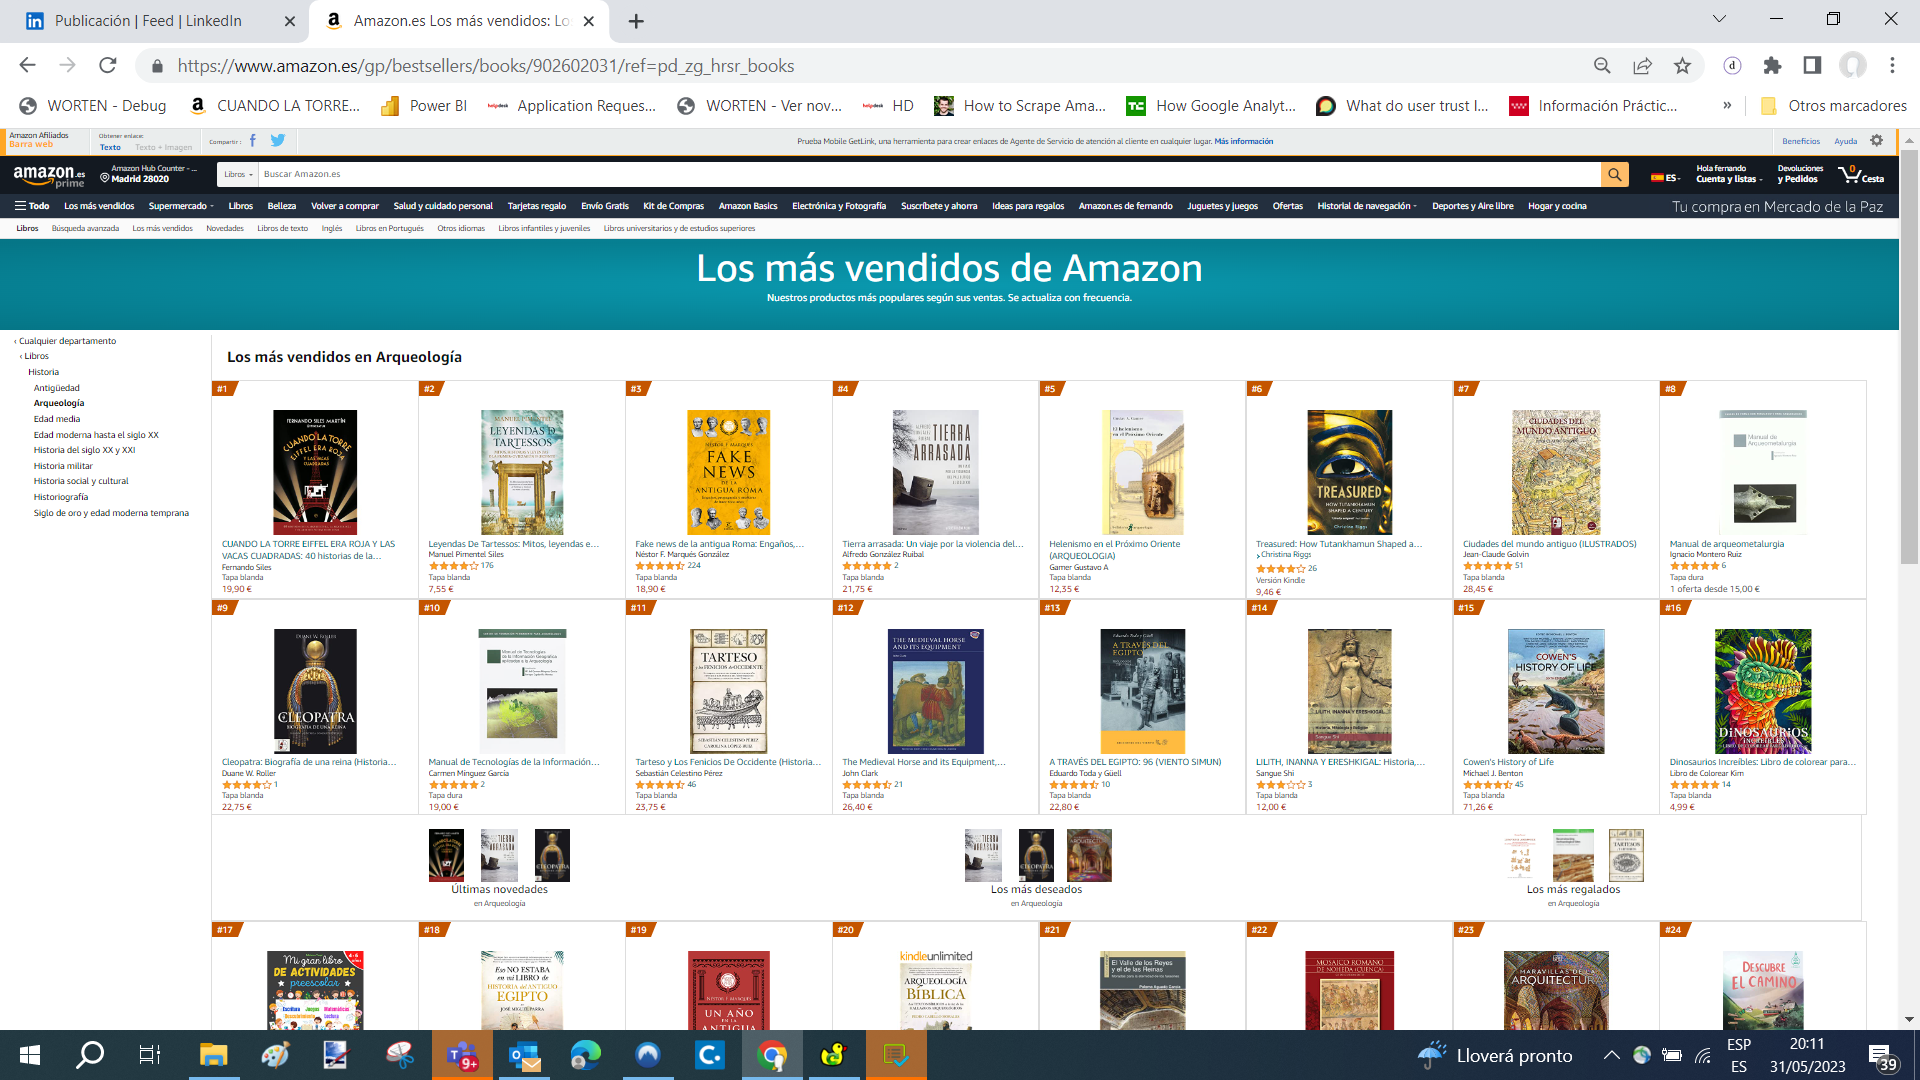The width and height of the screenshot is (1920, 1080).
Task: Open Windows notification center
Action: tap(1883, 1056)
